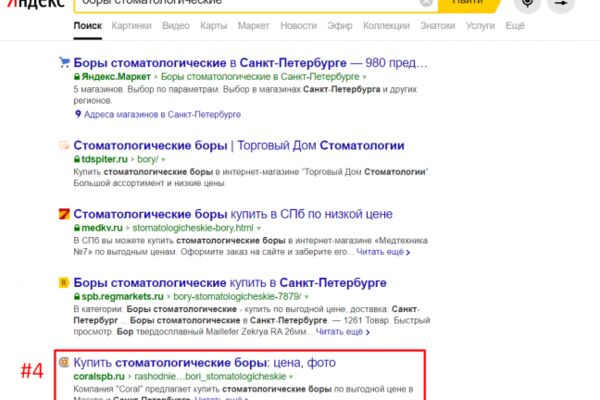Open voice search microphone icon

(527, 4)
